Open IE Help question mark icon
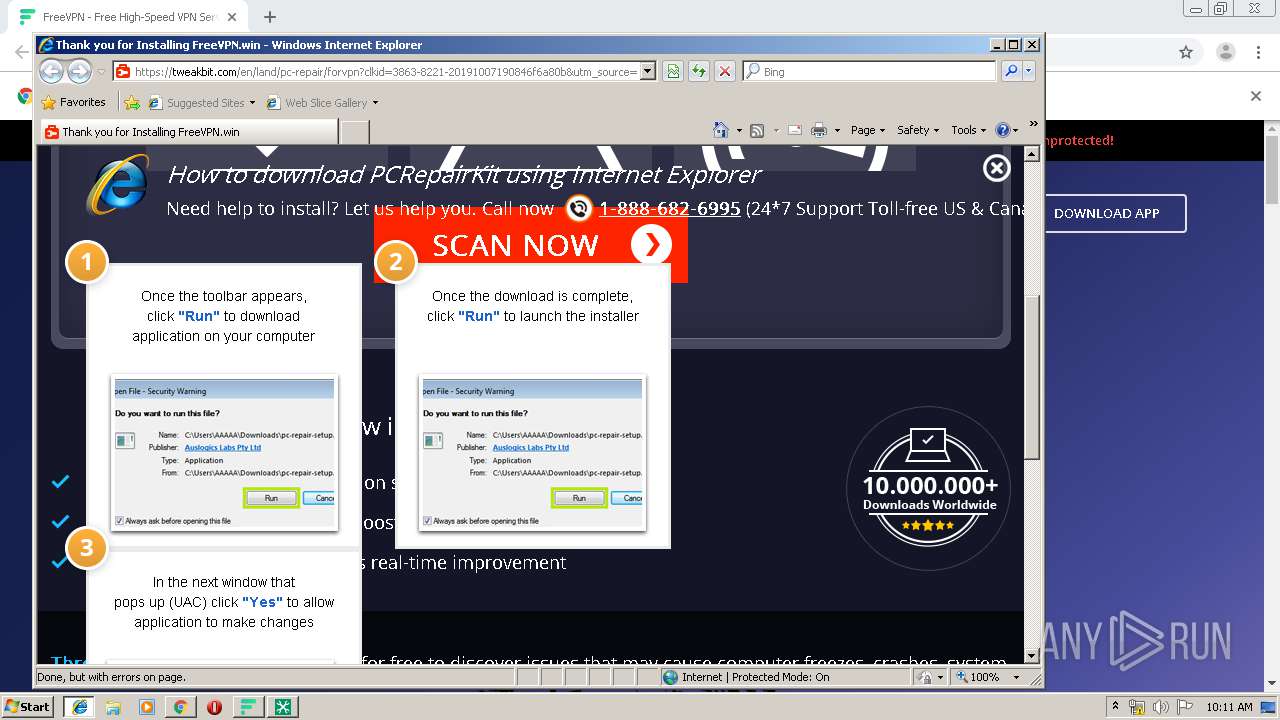This screenshot has height=720, width=1280. (1003, 130)
